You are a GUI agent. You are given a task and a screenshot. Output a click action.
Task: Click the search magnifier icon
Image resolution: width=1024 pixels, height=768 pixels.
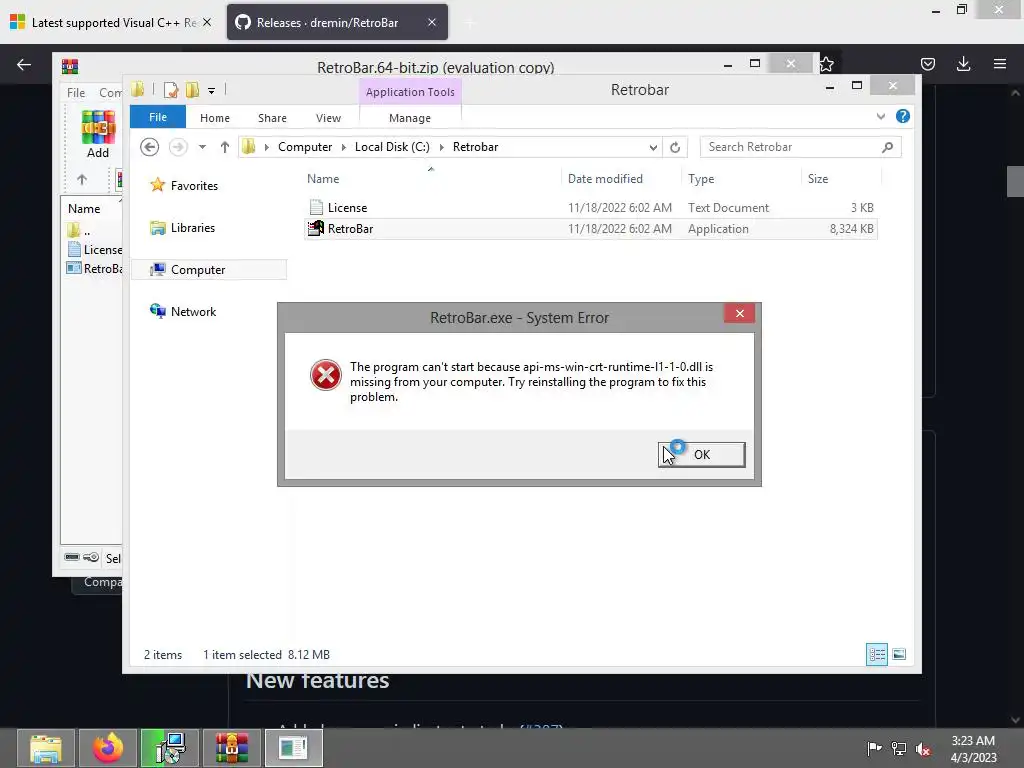(x=887, y=148)
